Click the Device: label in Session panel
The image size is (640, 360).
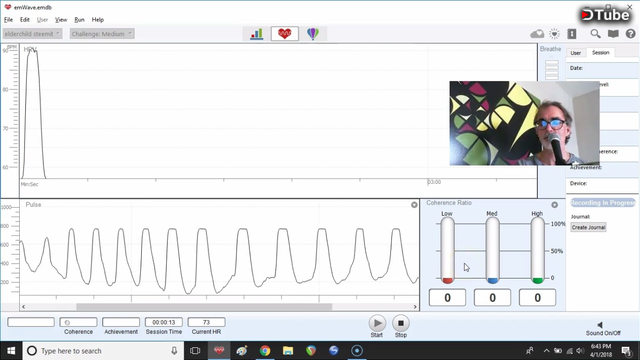[578, 183]
